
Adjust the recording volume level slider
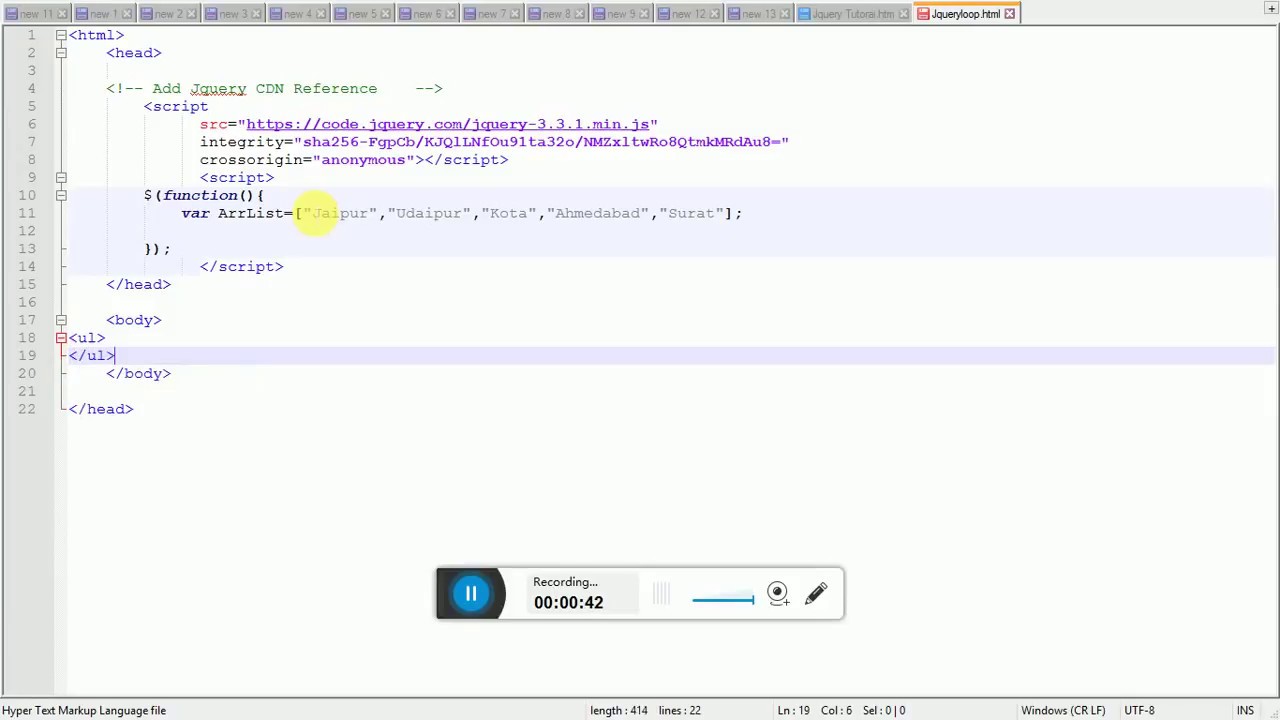[723, 600]
